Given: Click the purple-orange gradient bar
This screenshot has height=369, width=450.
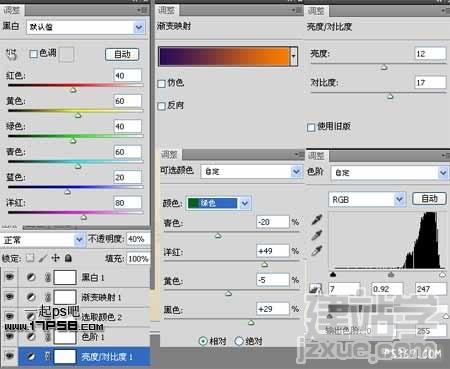Looking at the screenshot, I should 224,56.
